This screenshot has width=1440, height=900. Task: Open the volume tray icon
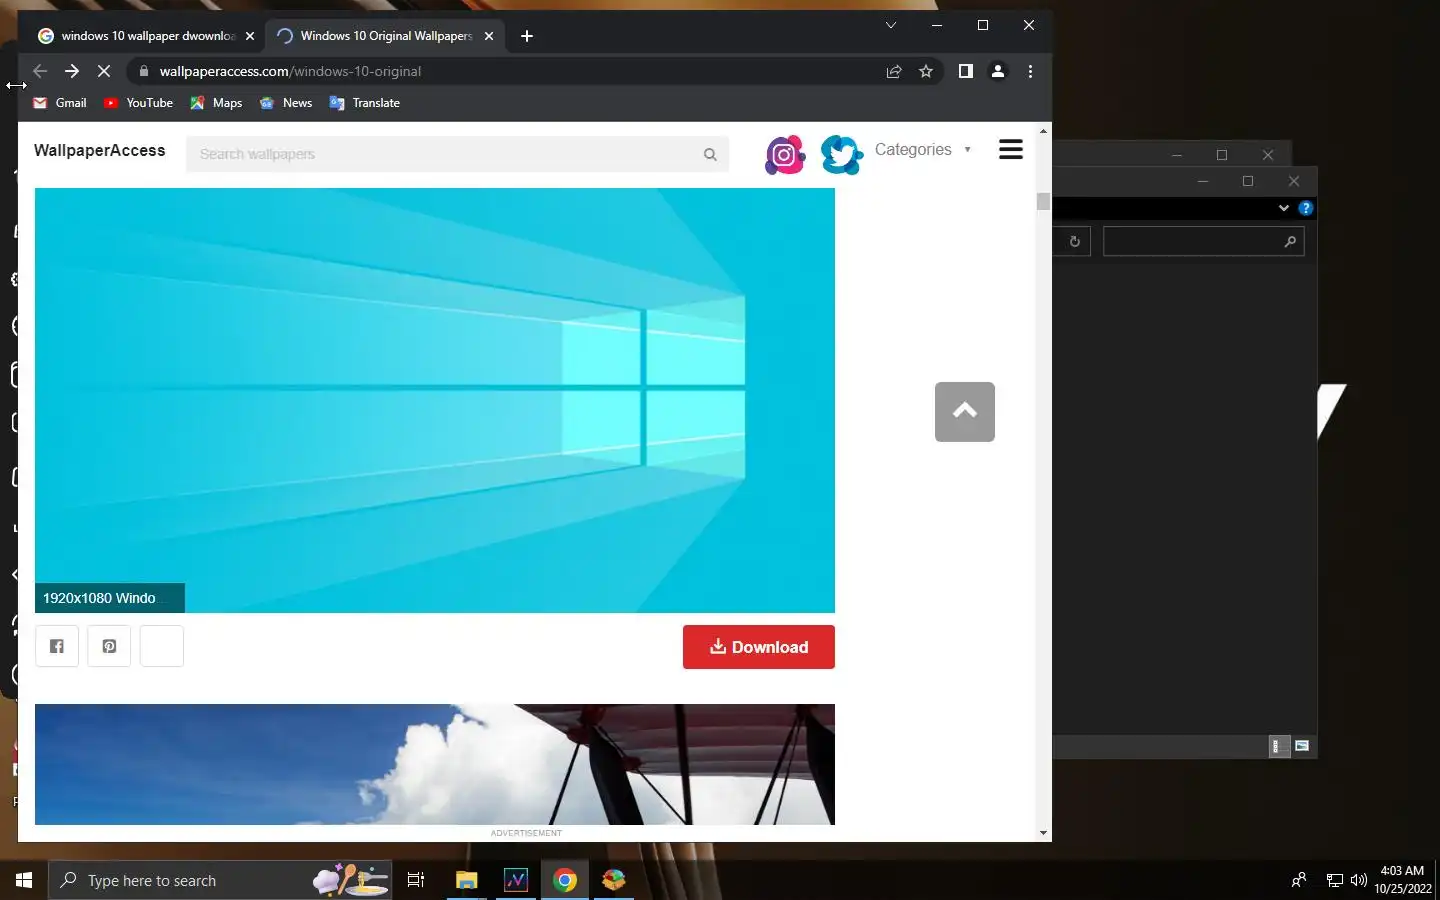tap(1358, 880)
